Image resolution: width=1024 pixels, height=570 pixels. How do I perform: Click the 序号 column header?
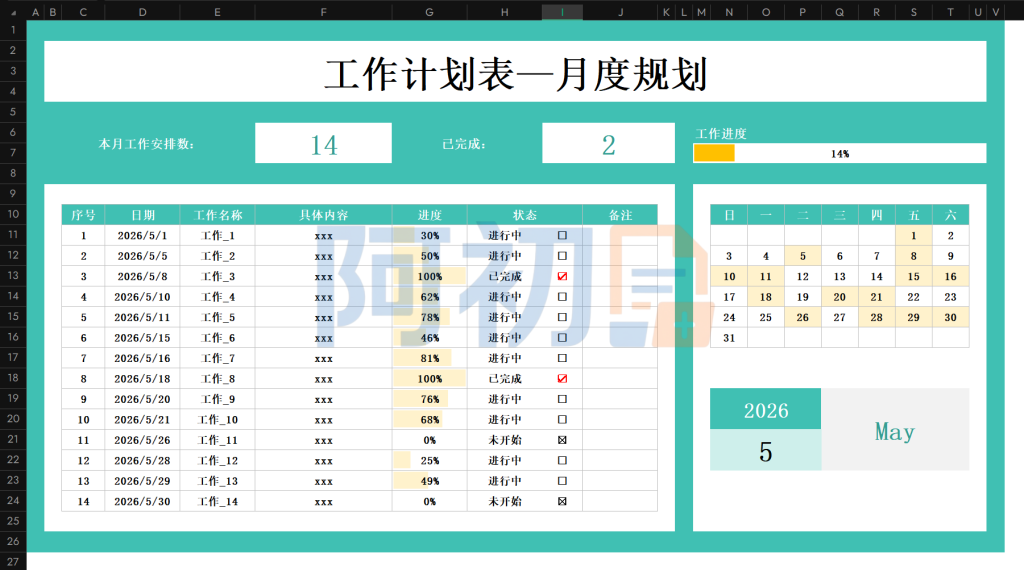click(83, 215)
